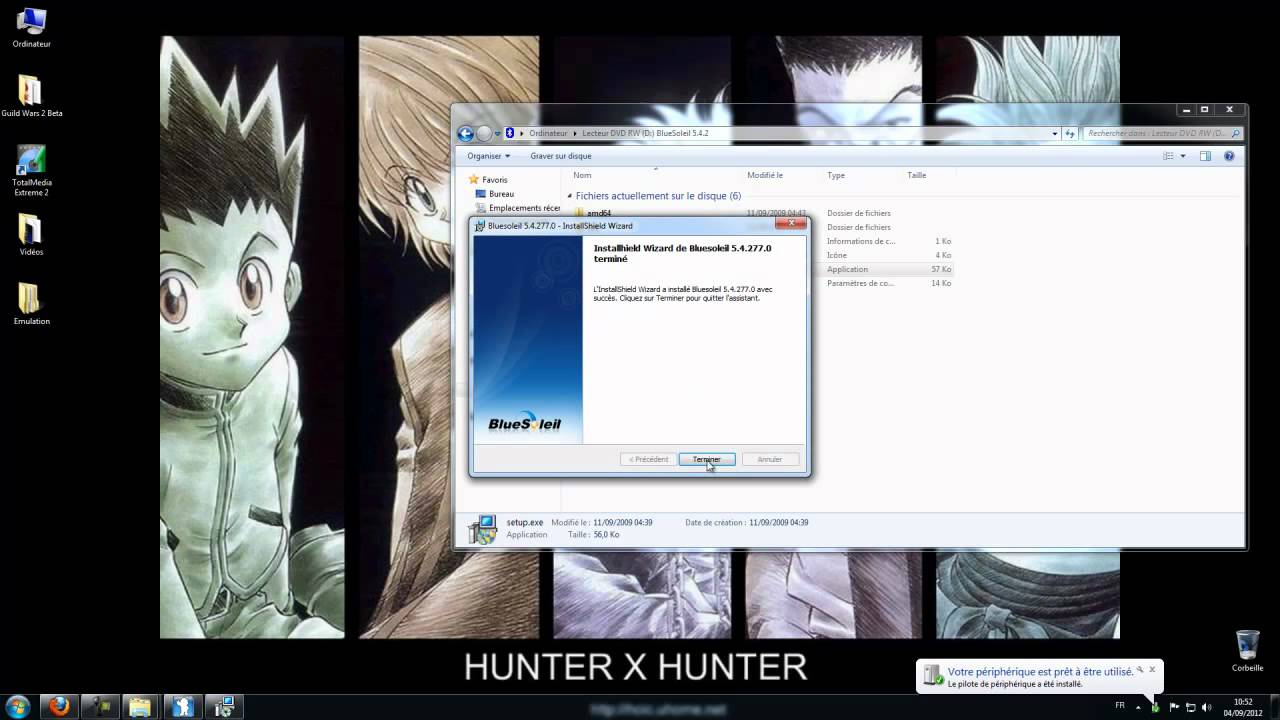1280x720 pixels.
Task: Click the blue figure taskbar icon
Action: (x=180, y=707)
